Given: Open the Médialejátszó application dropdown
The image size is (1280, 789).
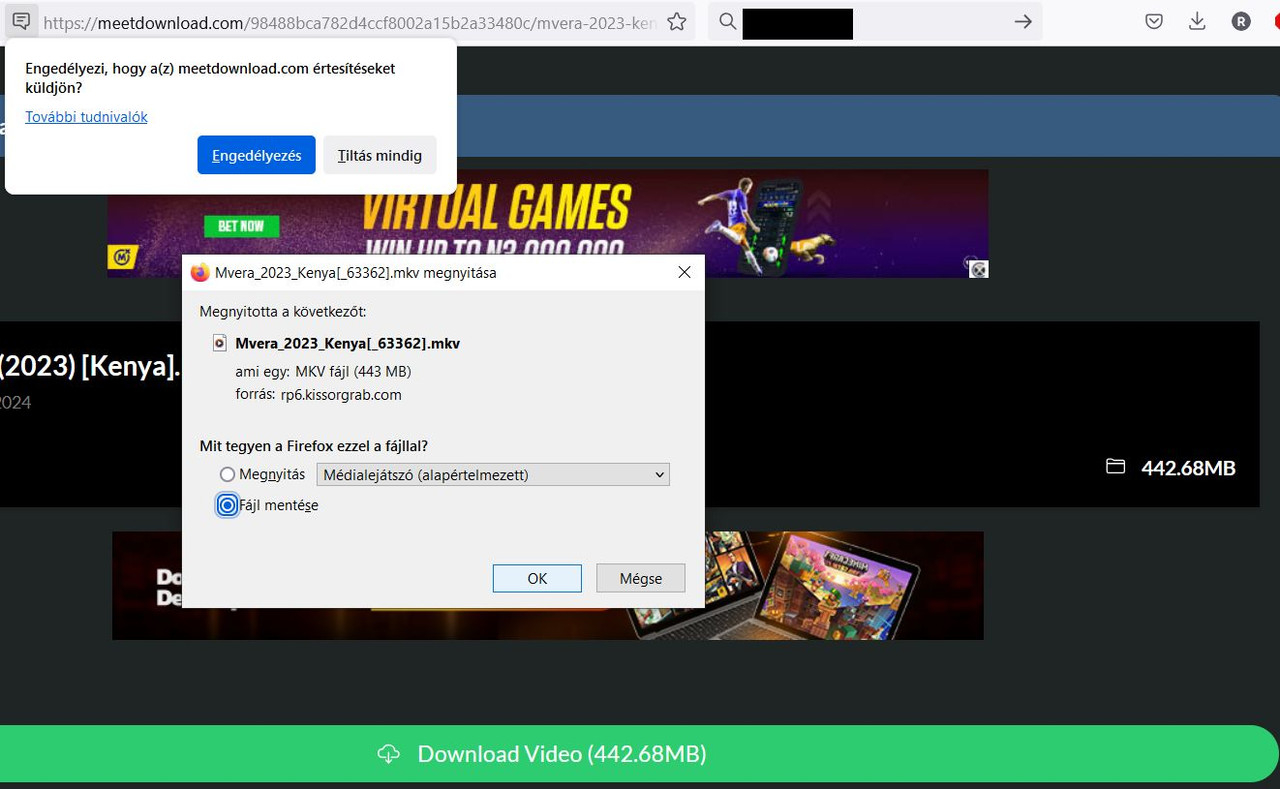Looking at the screenshot, I should coord(493,474).
